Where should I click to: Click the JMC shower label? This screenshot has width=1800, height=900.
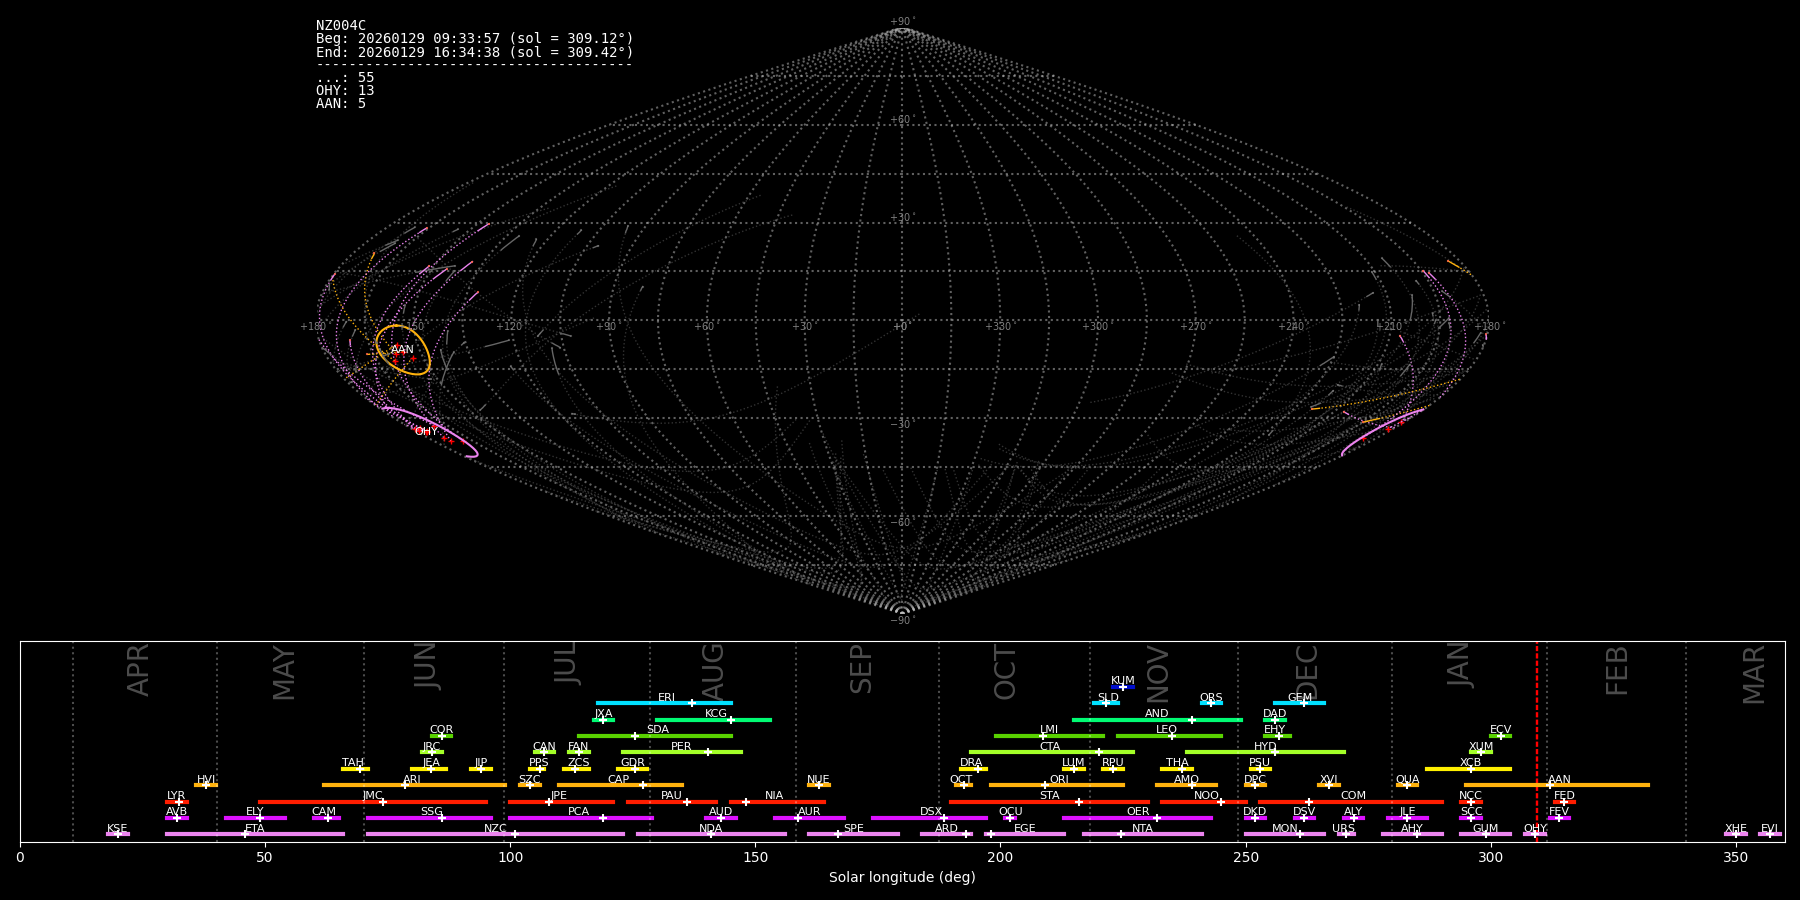point(372,795)
